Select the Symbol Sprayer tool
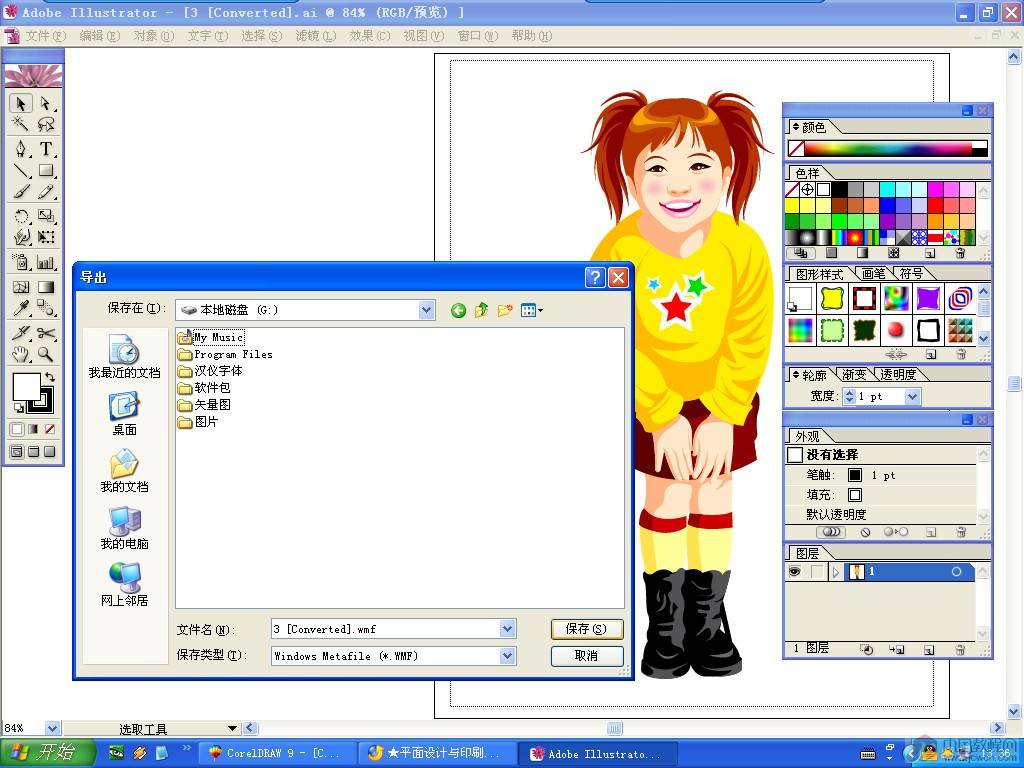Screen dimensions: 1024x768 (21, 262)
